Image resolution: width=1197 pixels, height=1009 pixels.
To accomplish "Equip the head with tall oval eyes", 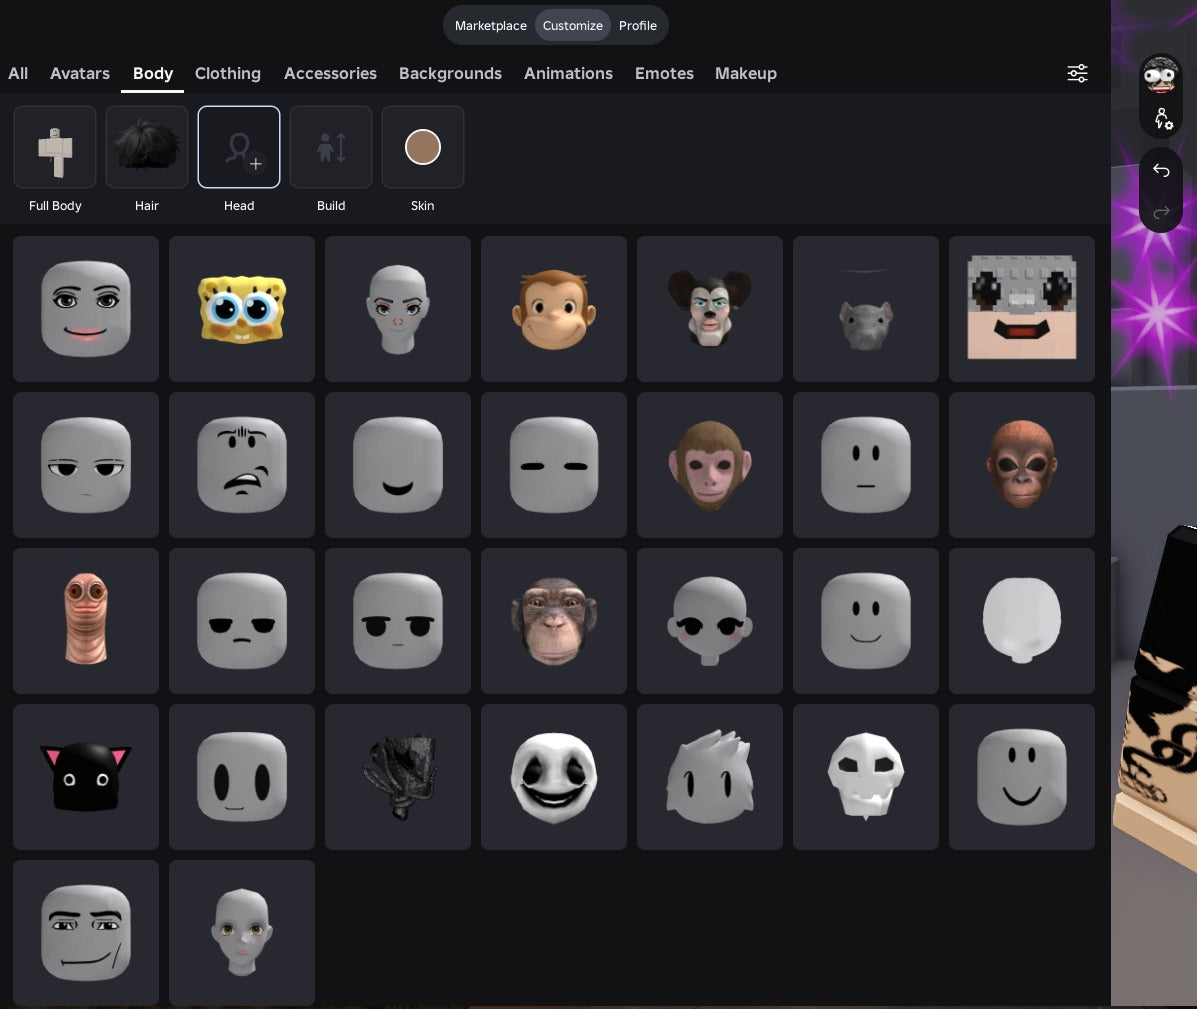I will tap(242, 777).
